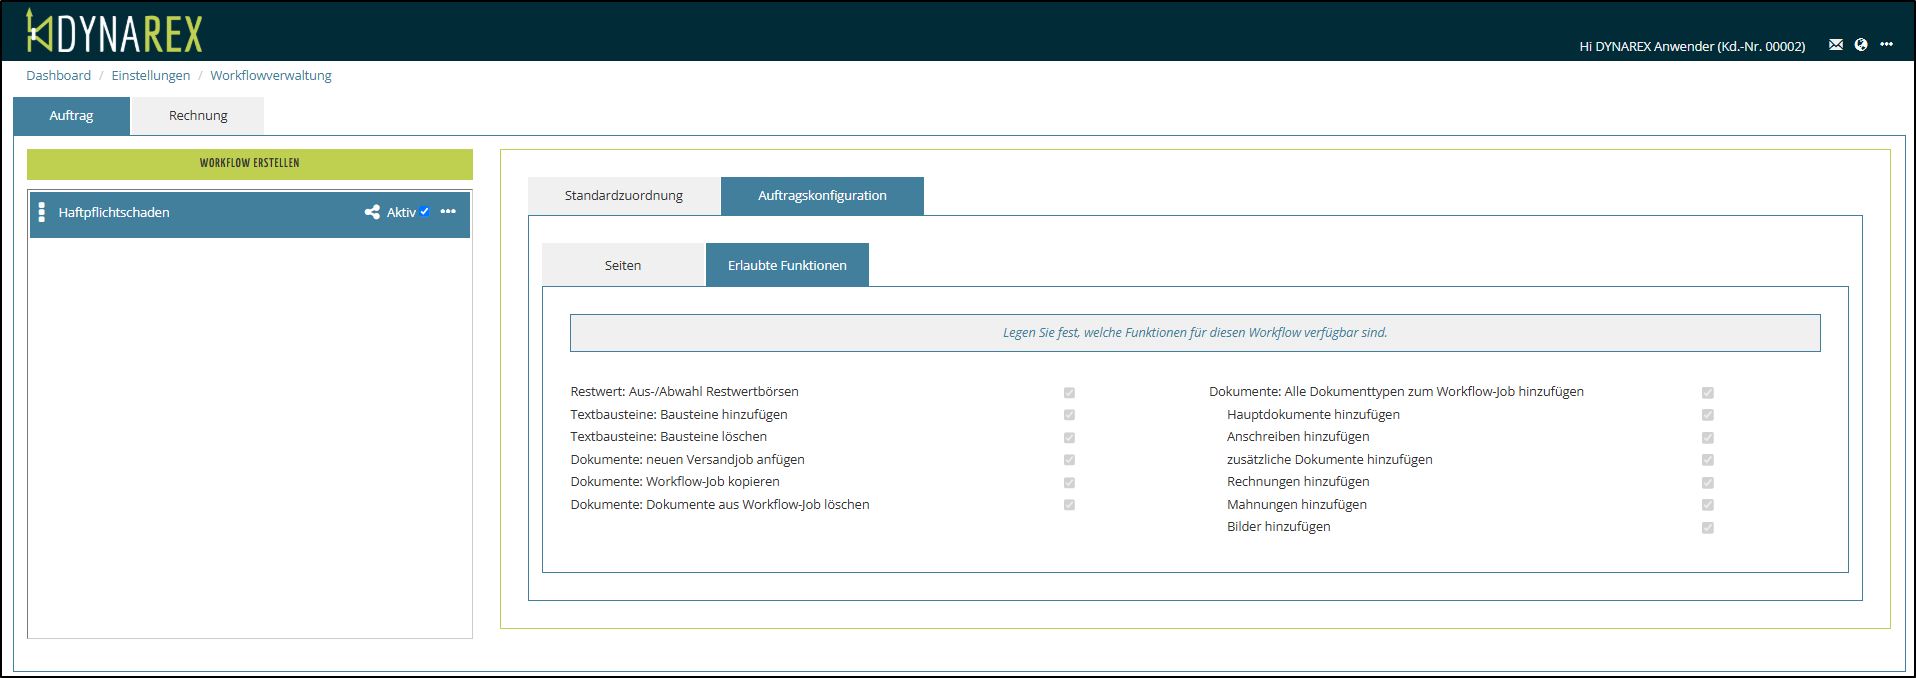This screenshot has width=1916, height=678.
Task: Open Haftpflichtschaden three-dots options menu
Action: click(448, 212)
